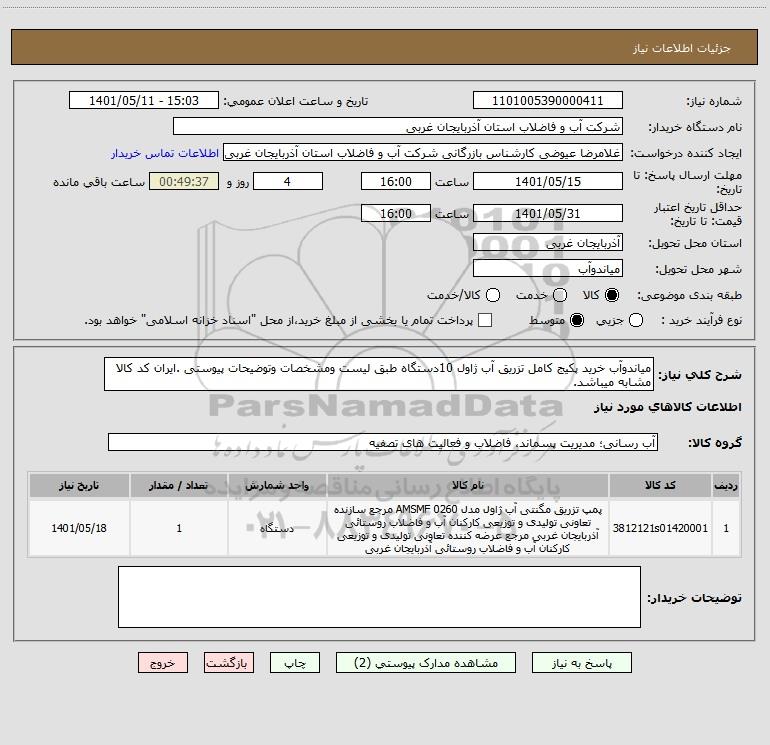The height and width of the screenshot is (745, 770).
Task: Click the شماره نیاز field 1101005390000411
Action: tap(548, 100)
